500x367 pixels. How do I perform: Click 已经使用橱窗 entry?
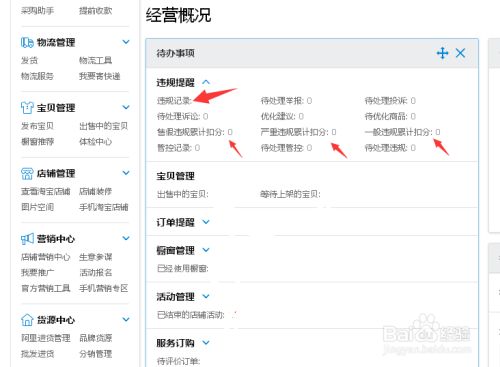point(183,268)
